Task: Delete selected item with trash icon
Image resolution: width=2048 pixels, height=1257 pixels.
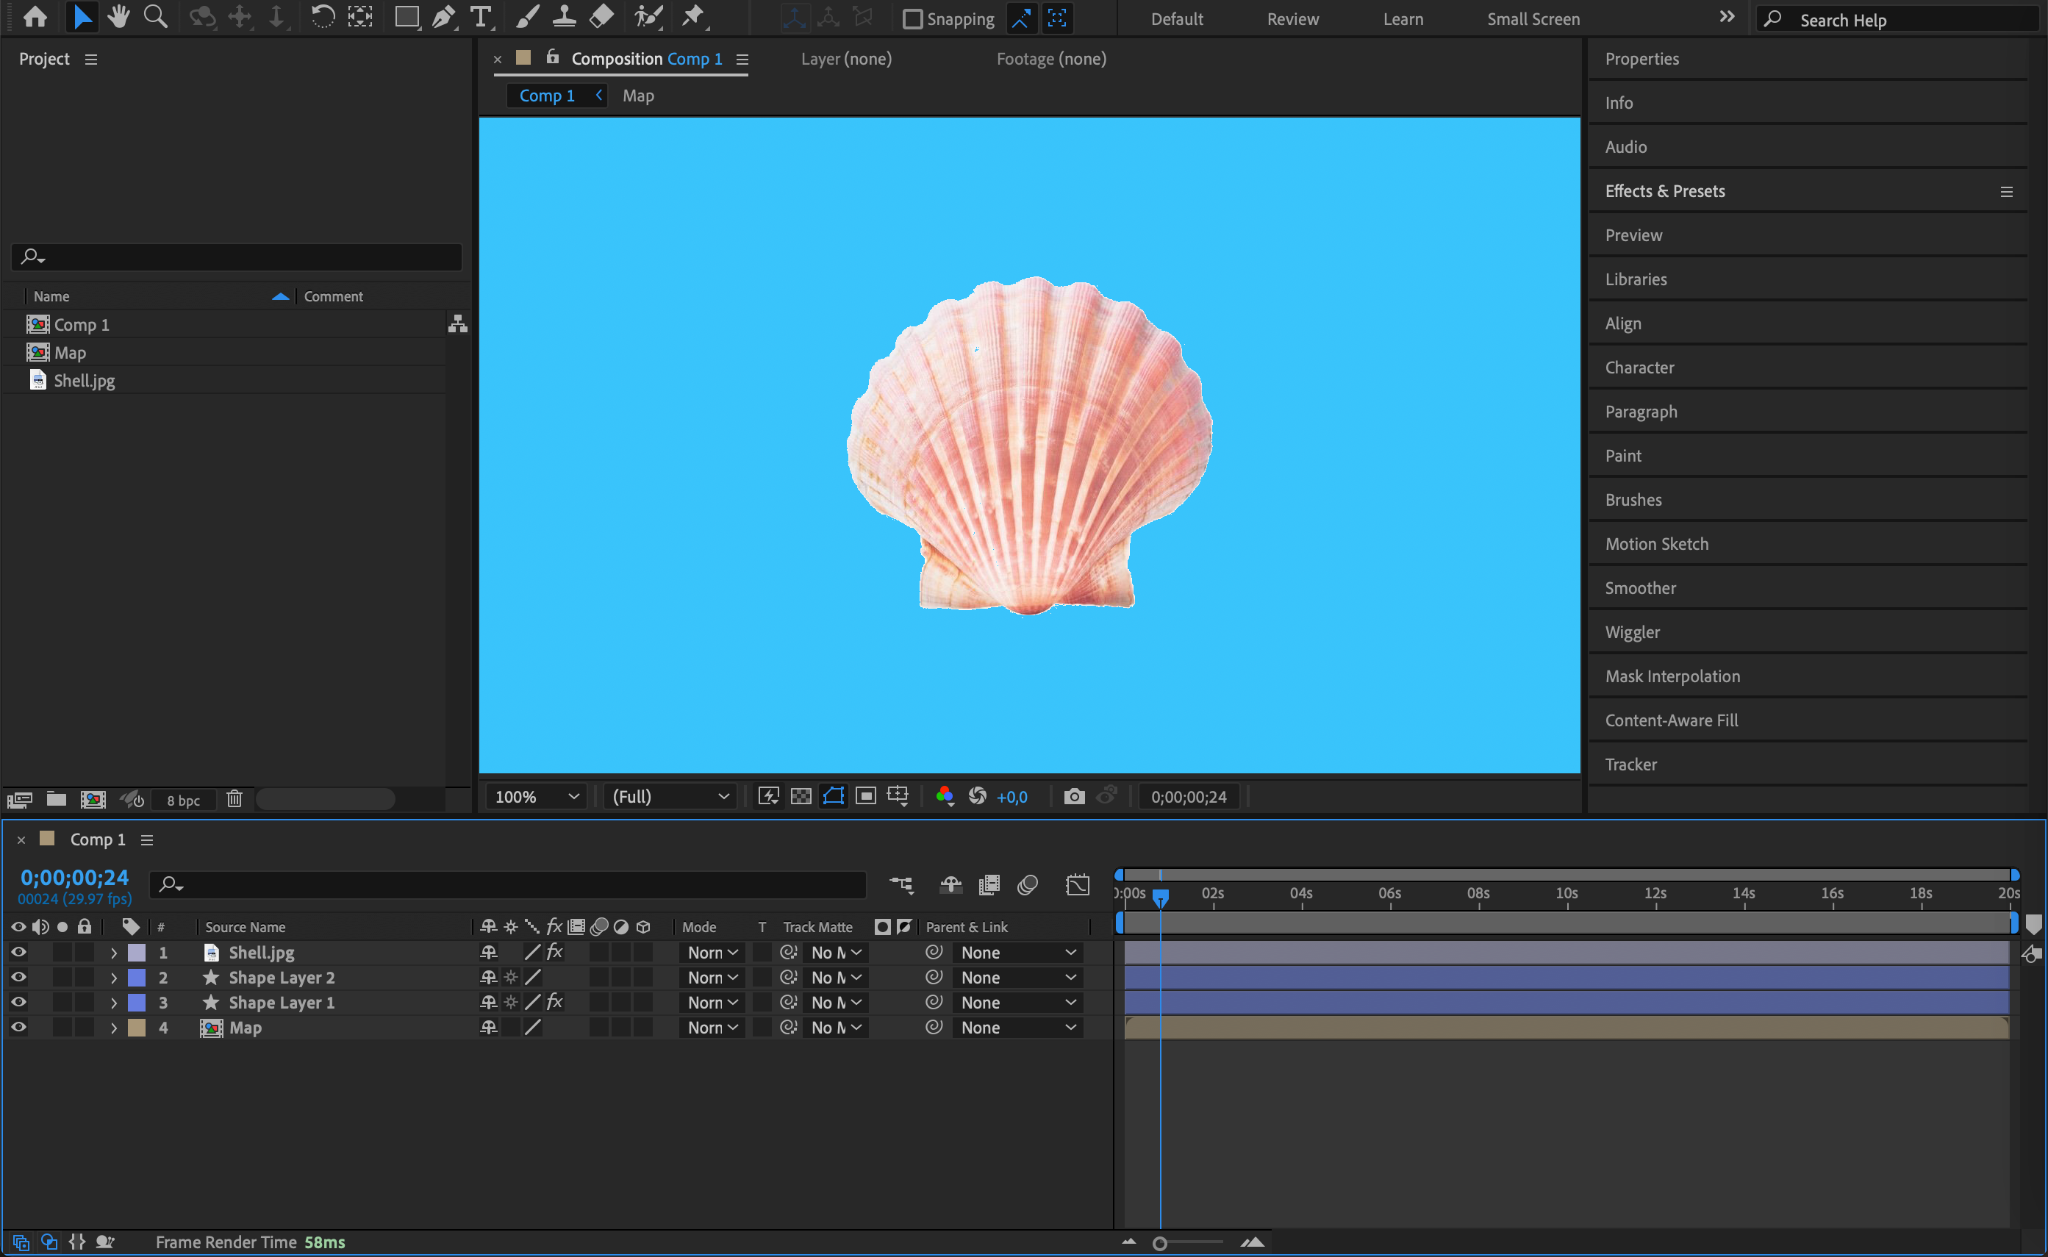Action: click(234, 799)
